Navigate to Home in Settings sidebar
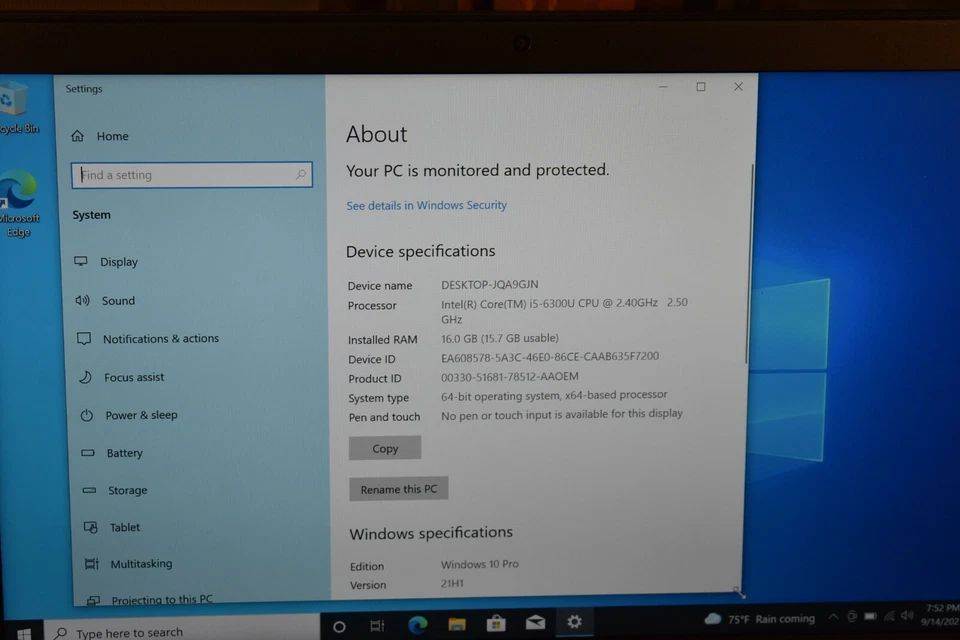This screenshot has height=640, width=960. point(112,136)
